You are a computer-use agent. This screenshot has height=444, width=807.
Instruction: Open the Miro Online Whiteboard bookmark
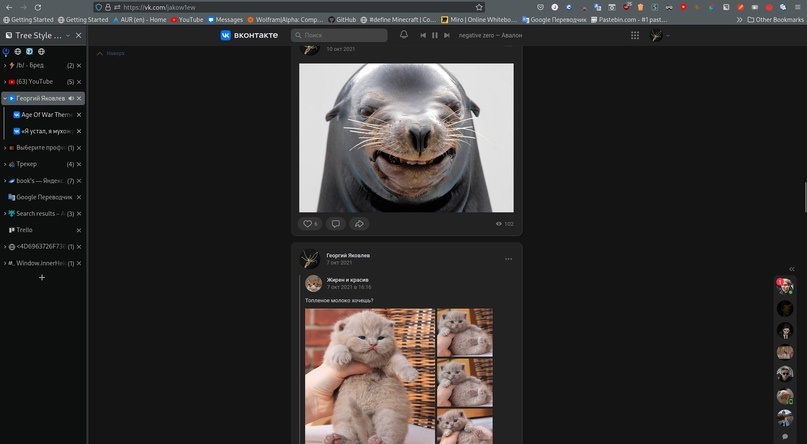pos(479,20)
